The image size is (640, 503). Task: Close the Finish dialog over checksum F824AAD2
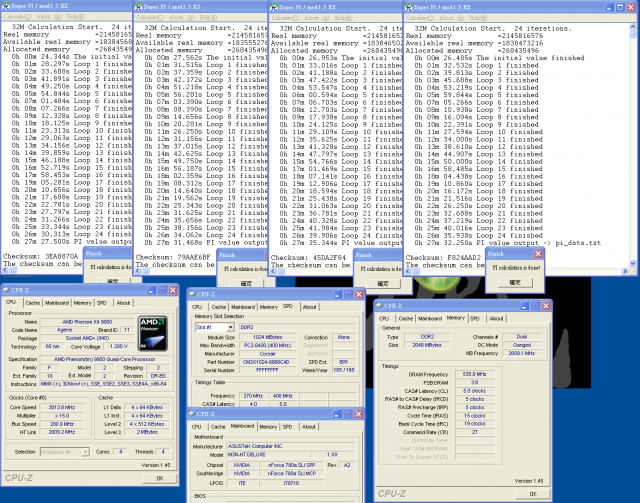click(538, 254)
